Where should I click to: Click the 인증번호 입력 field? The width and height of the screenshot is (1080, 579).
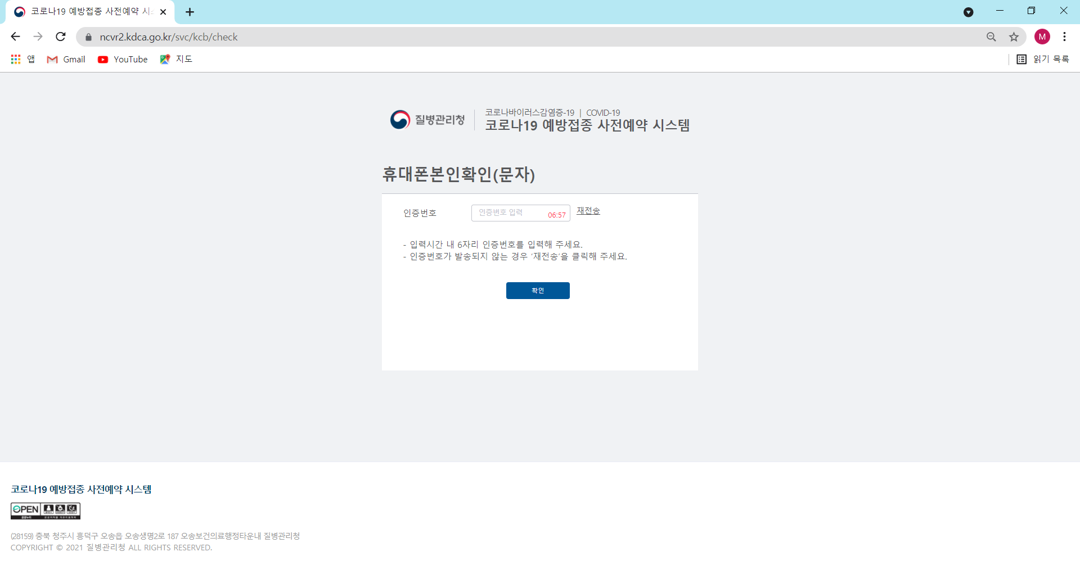[x=521, y=213]
